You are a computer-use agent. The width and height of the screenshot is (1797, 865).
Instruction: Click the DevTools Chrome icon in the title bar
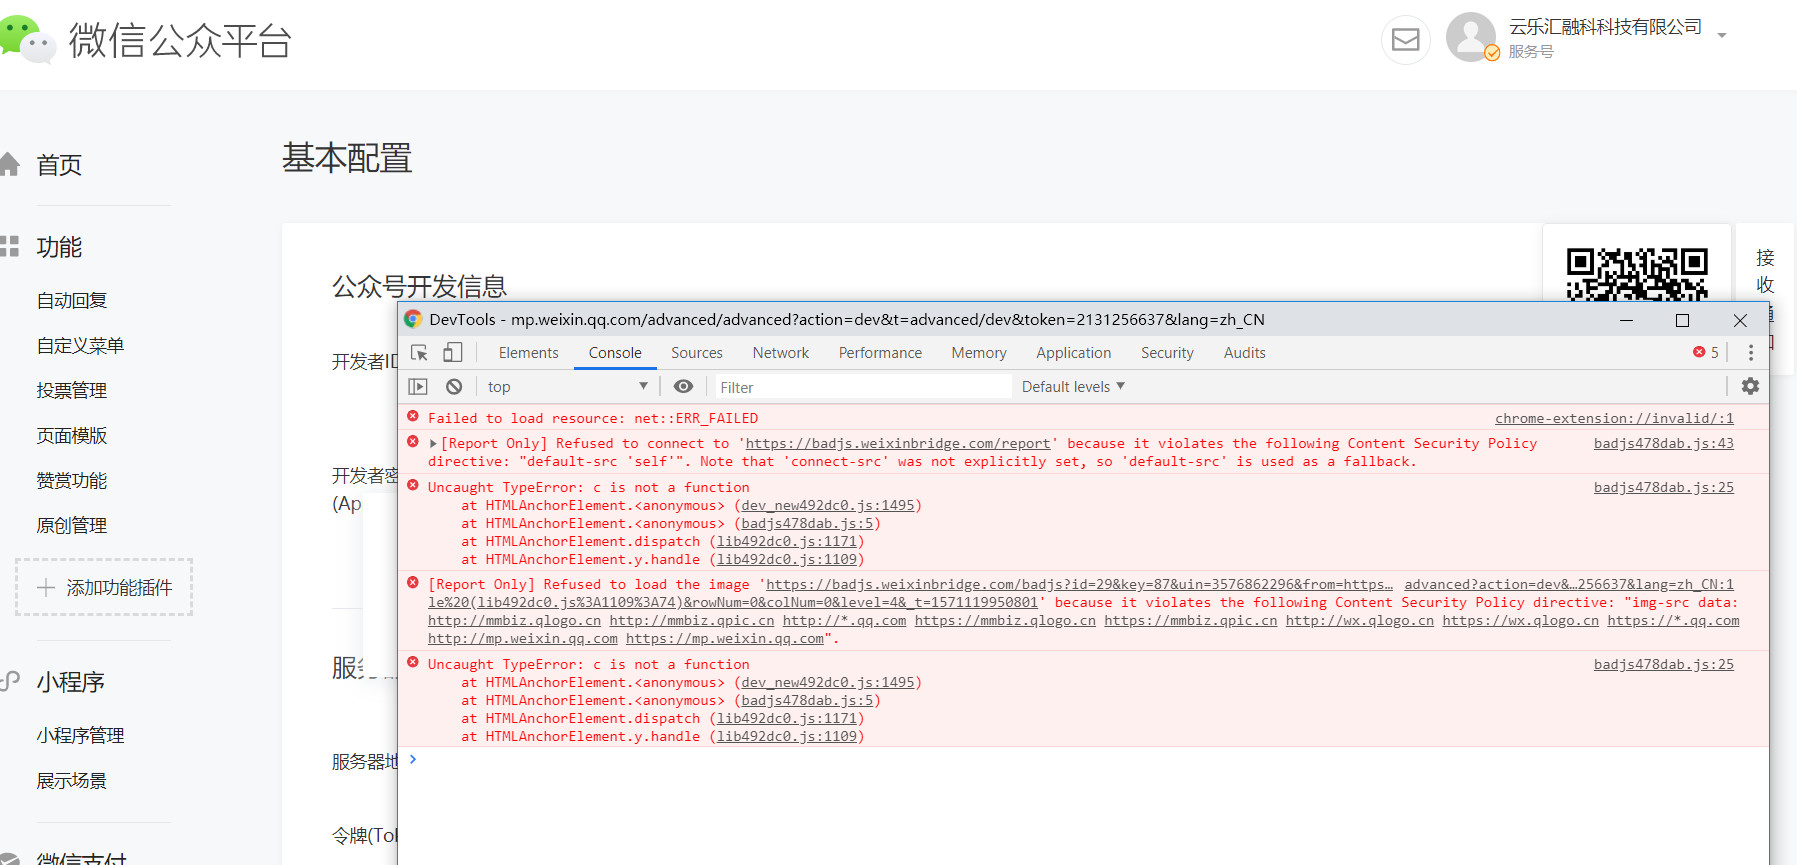pyautogui.click(x=413, y=319)
